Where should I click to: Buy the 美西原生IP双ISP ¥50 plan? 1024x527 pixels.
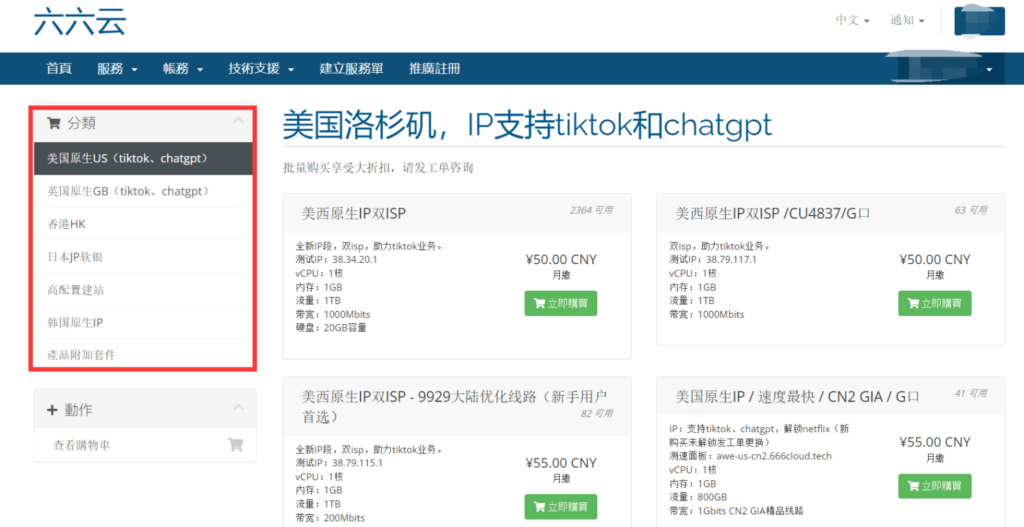560,303
